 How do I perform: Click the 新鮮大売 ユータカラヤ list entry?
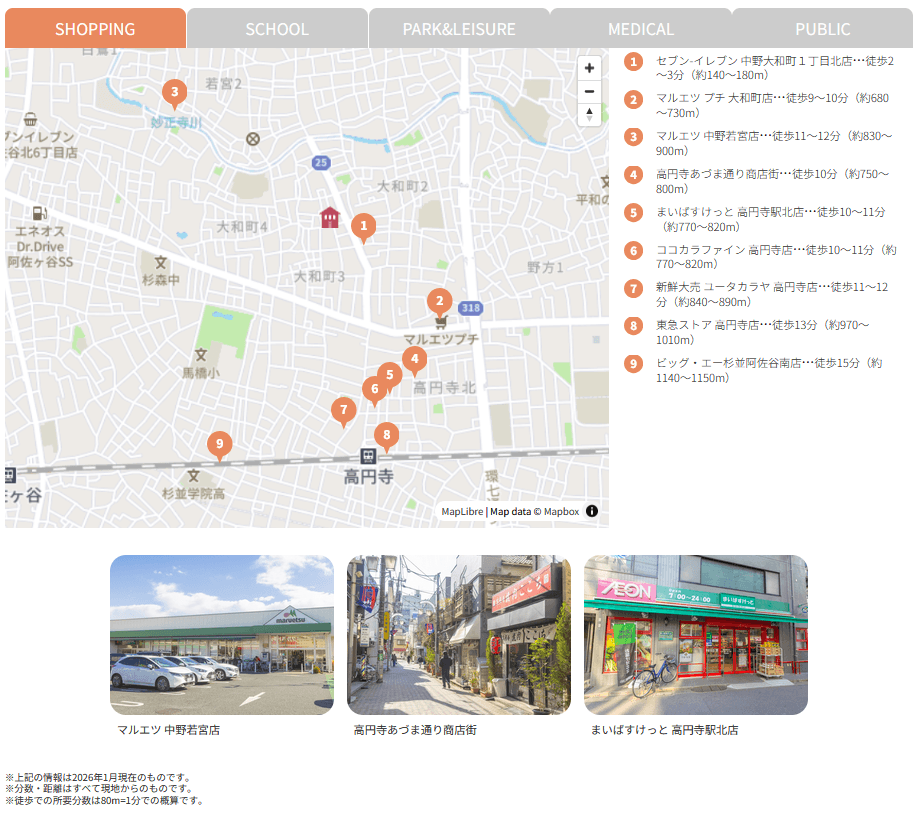coord(772,294)
